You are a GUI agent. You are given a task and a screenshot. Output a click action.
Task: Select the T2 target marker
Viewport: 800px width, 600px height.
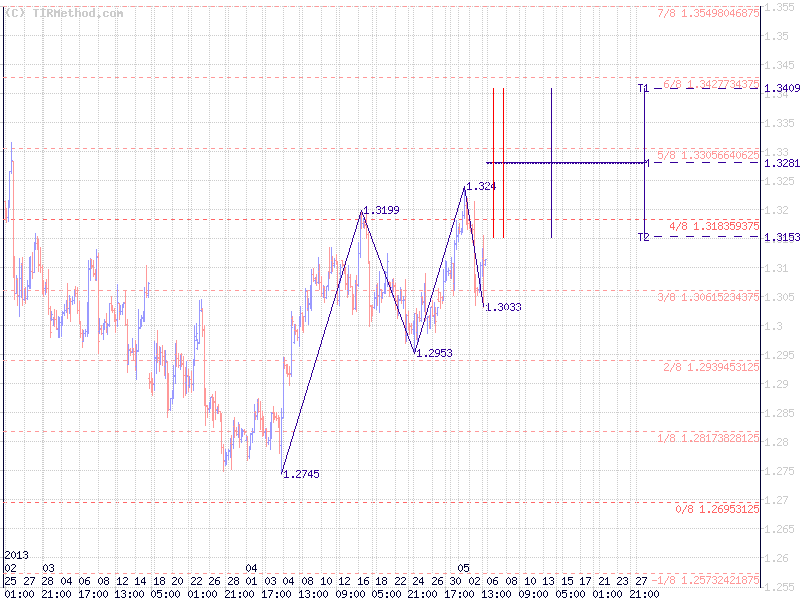[x=643, y=237]
